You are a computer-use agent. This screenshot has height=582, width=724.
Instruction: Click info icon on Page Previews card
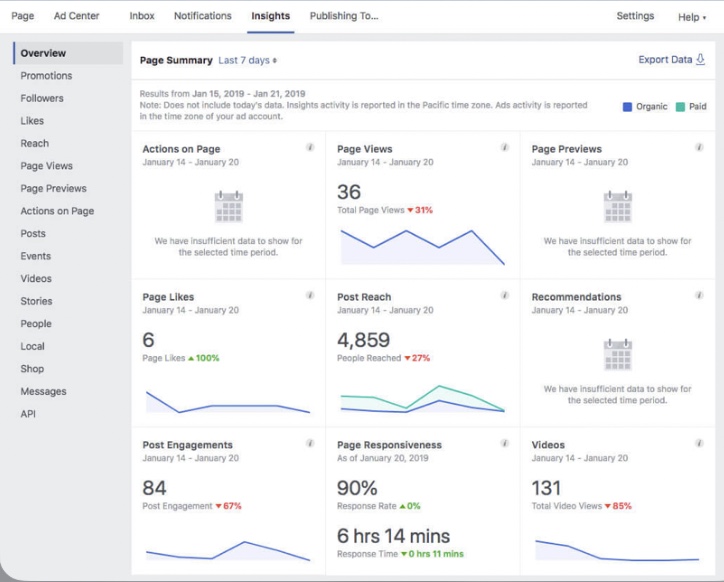699,147
